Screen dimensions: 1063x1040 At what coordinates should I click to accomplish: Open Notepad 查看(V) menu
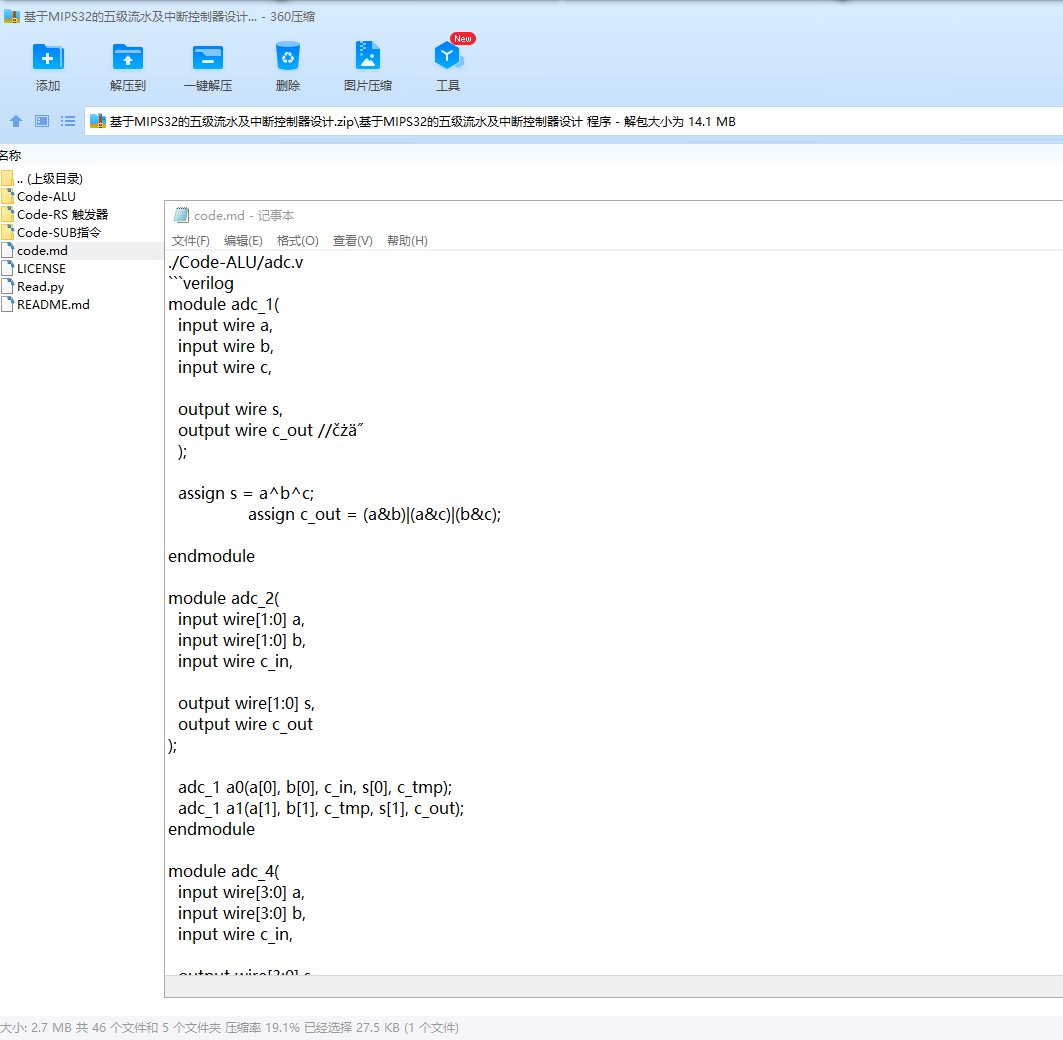353,241
